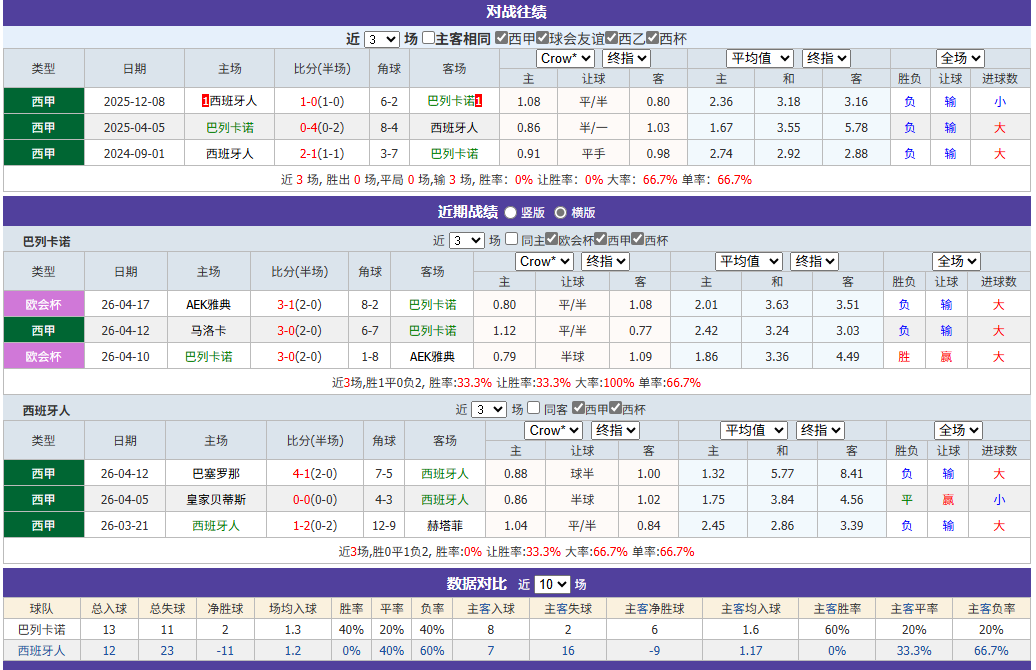Image resolution: width=1036 pixels, height=670 pixels.
Task: Click the 赫塔菲 away team link
Action: pos(444,524)
